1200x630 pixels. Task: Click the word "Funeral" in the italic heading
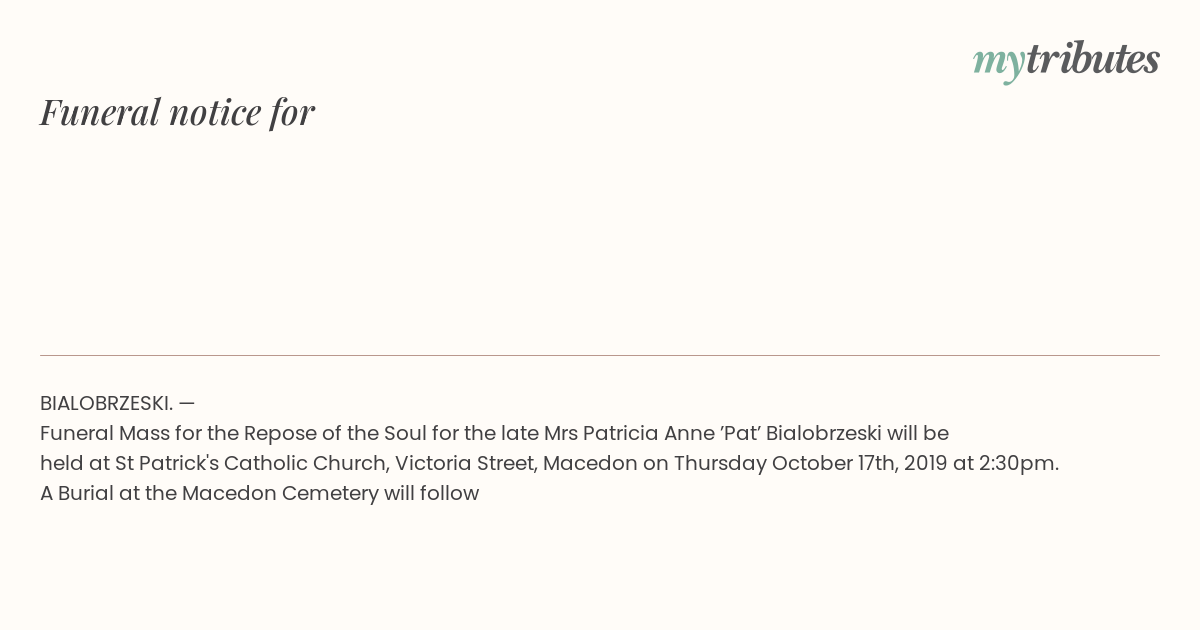pyautogui.click(x=100, y=112)
